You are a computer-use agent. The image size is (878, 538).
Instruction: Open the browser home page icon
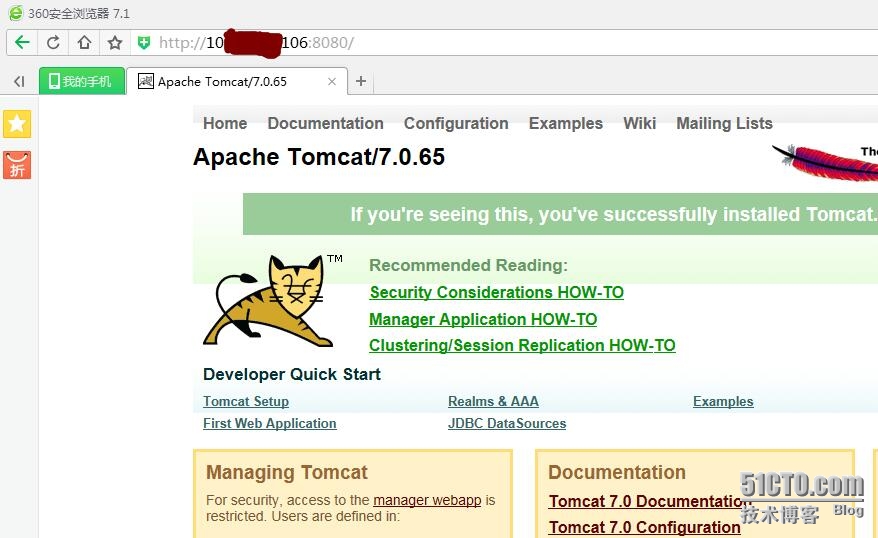(x=84, y=43)
